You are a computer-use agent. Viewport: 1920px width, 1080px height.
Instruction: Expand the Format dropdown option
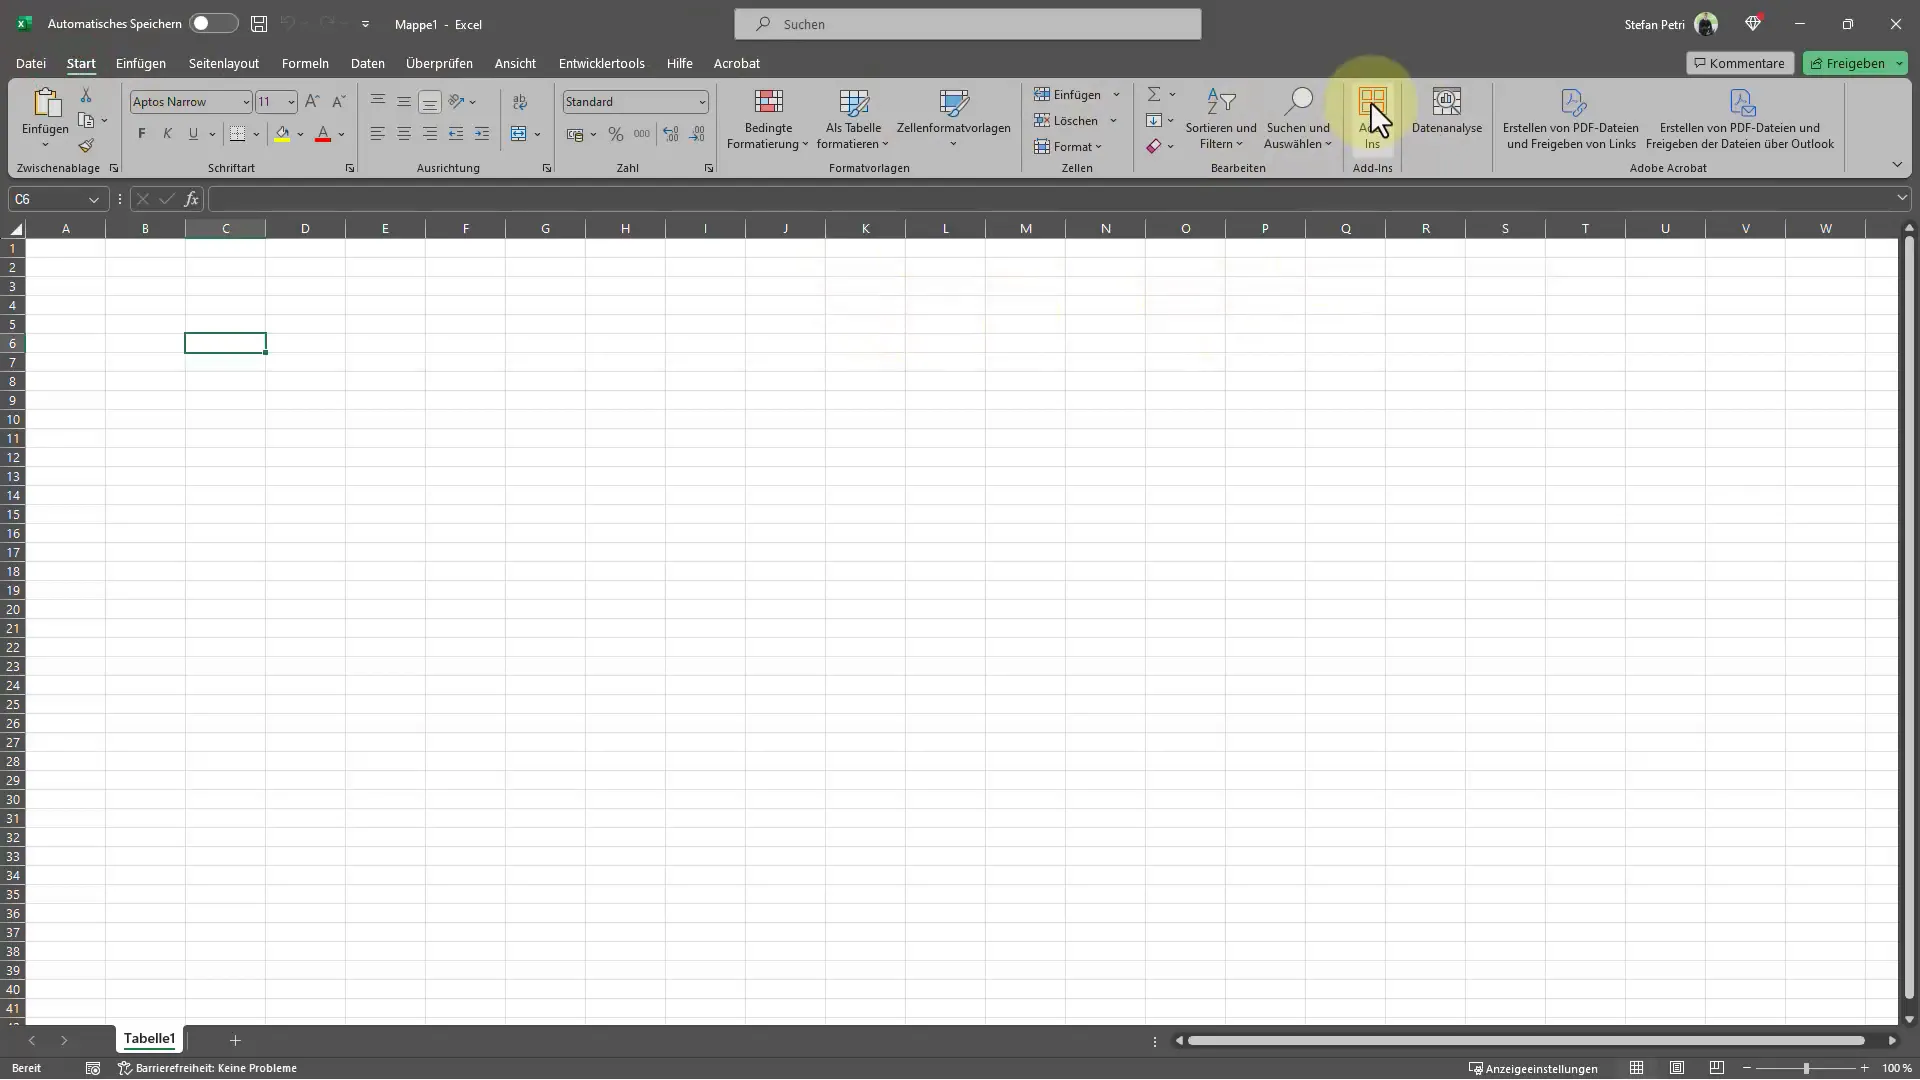[x=1075, y=145]
